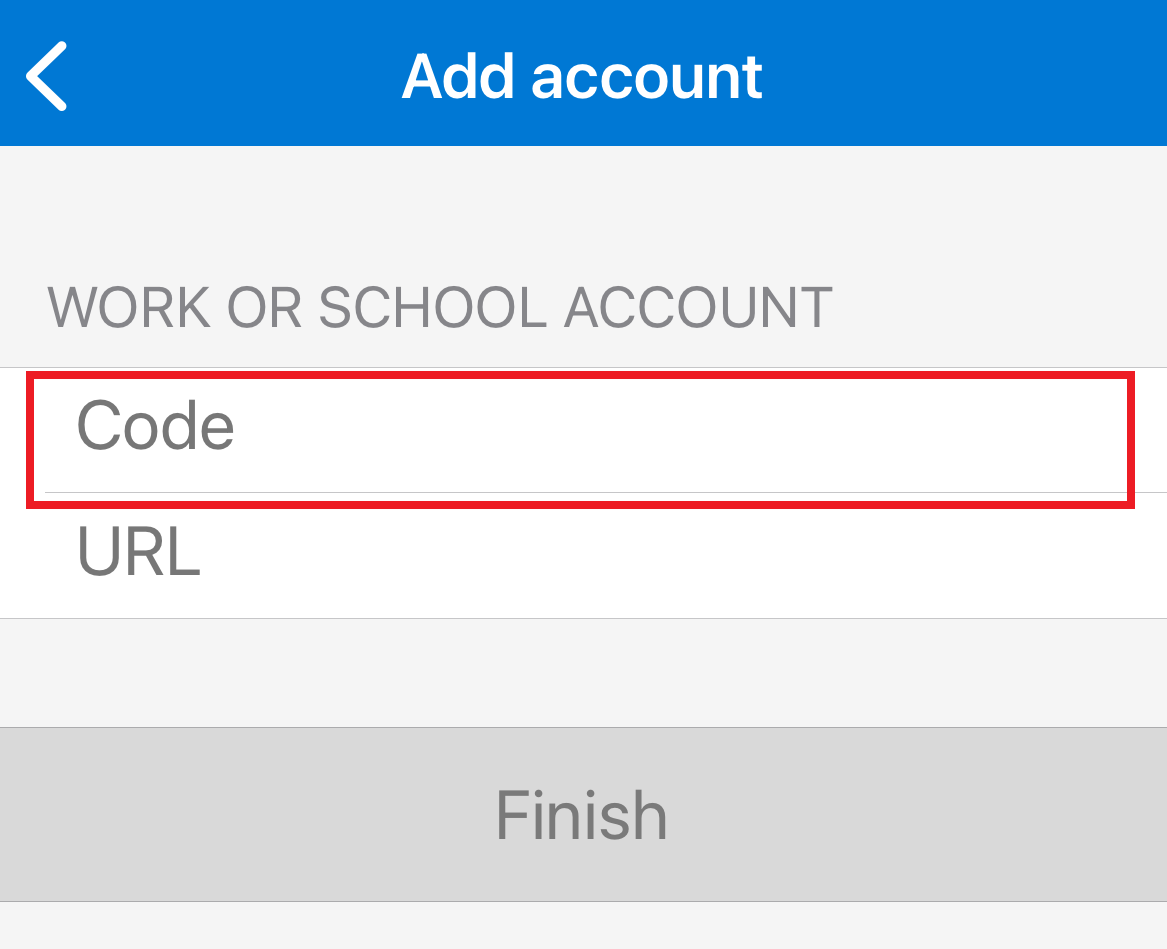Click the Add account title
Viewport: 1167px width, 949px height.
(x=582, y=75)
